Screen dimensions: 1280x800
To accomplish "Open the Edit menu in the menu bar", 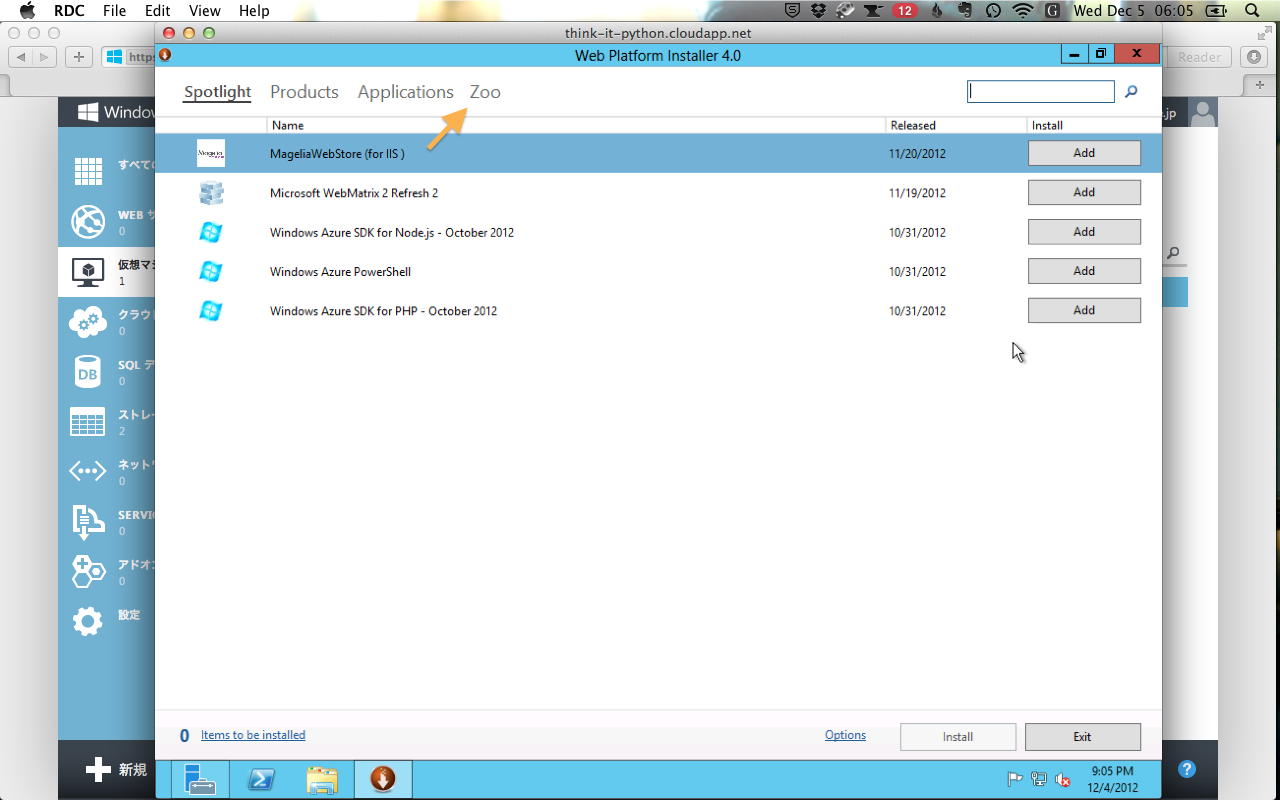I will (x=157, y=11).
